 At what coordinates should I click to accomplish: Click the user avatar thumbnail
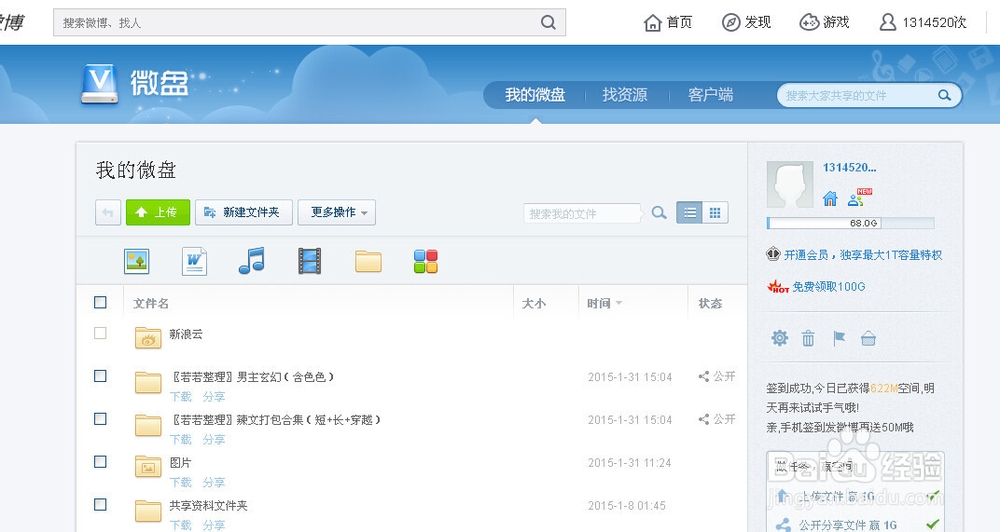click(x=790, y=184)
